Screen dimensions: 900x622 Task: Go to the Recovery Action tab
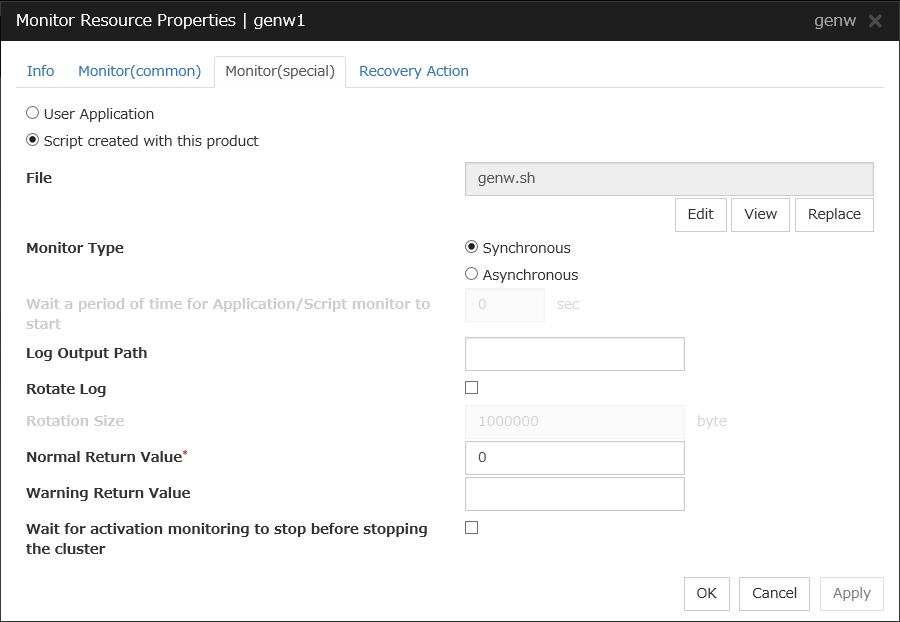[413, 71]
